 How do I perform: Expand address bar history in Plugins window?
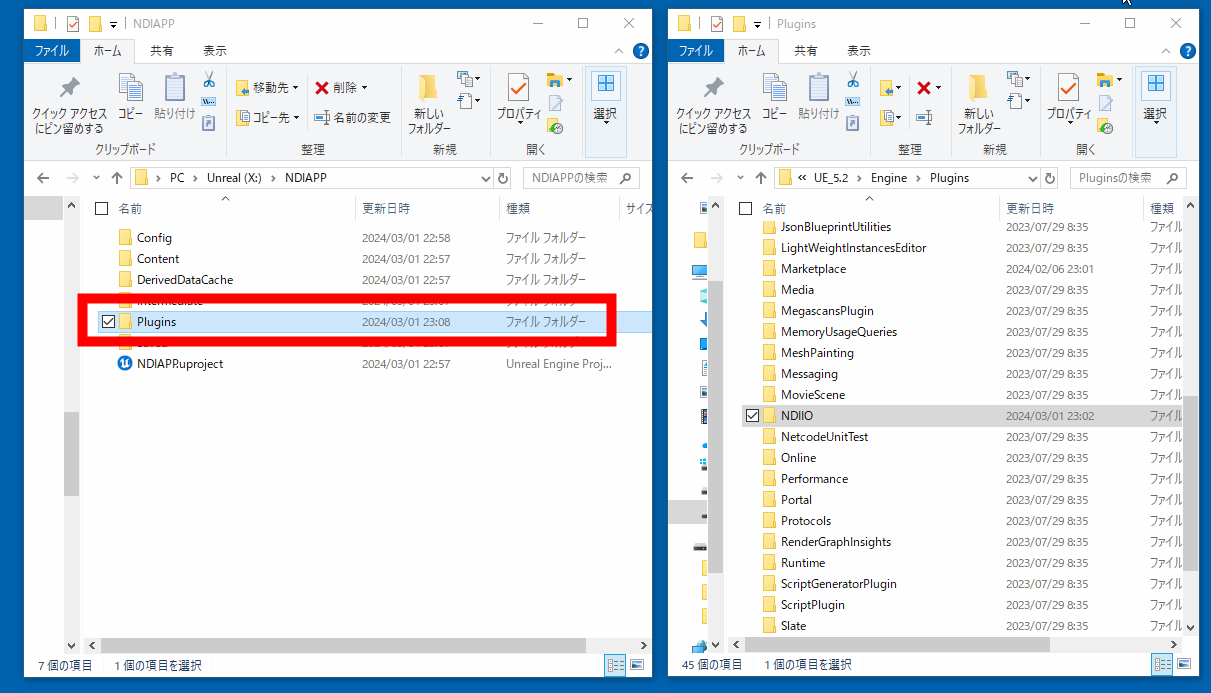[1033, 178]
